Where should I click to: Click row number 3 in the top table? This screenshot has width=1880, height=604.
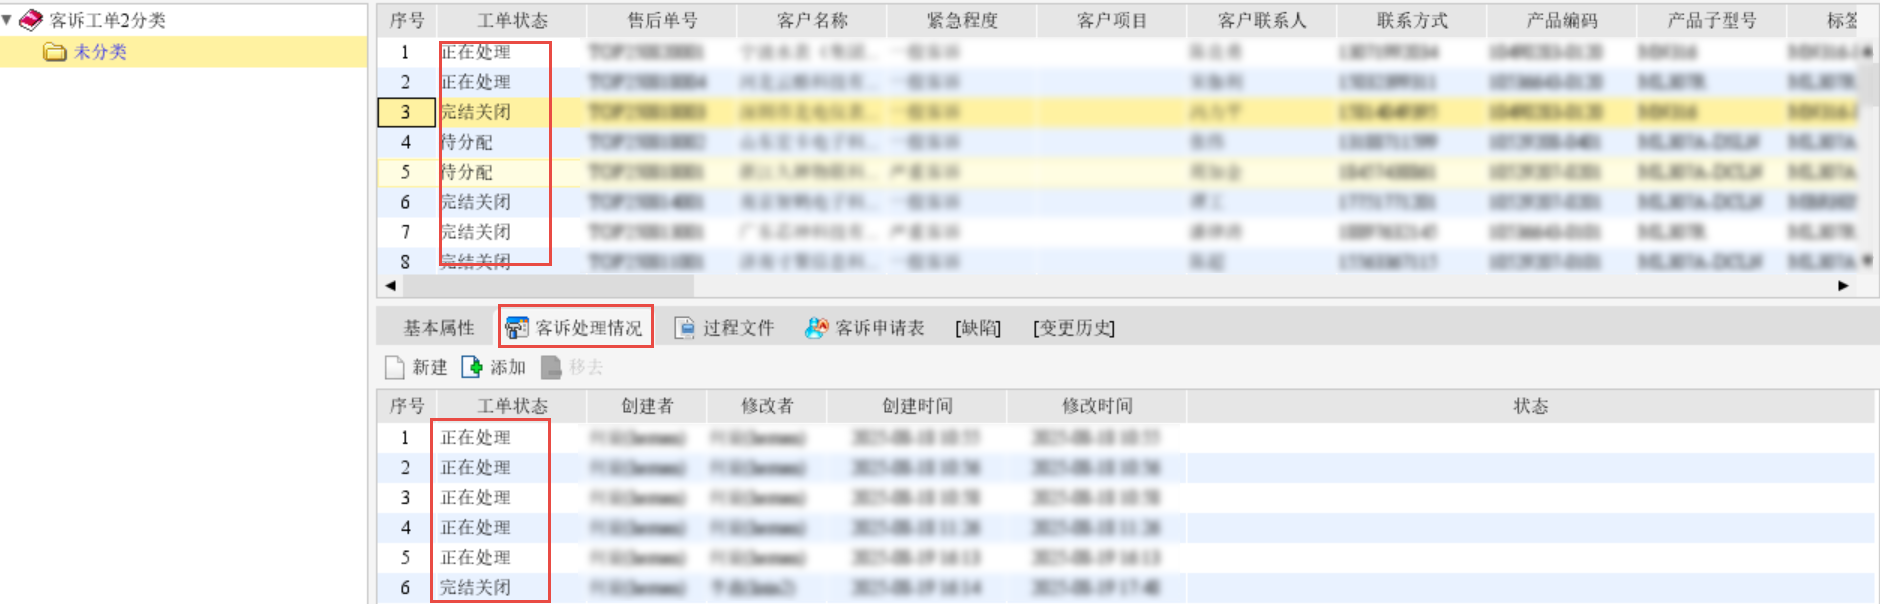[406, 112]
